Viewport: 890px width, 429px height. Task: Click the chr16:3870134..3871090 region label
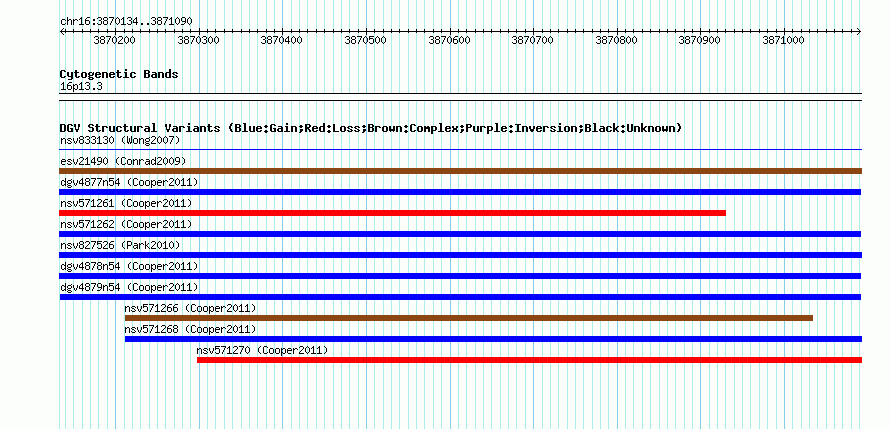tap(126, 21)
